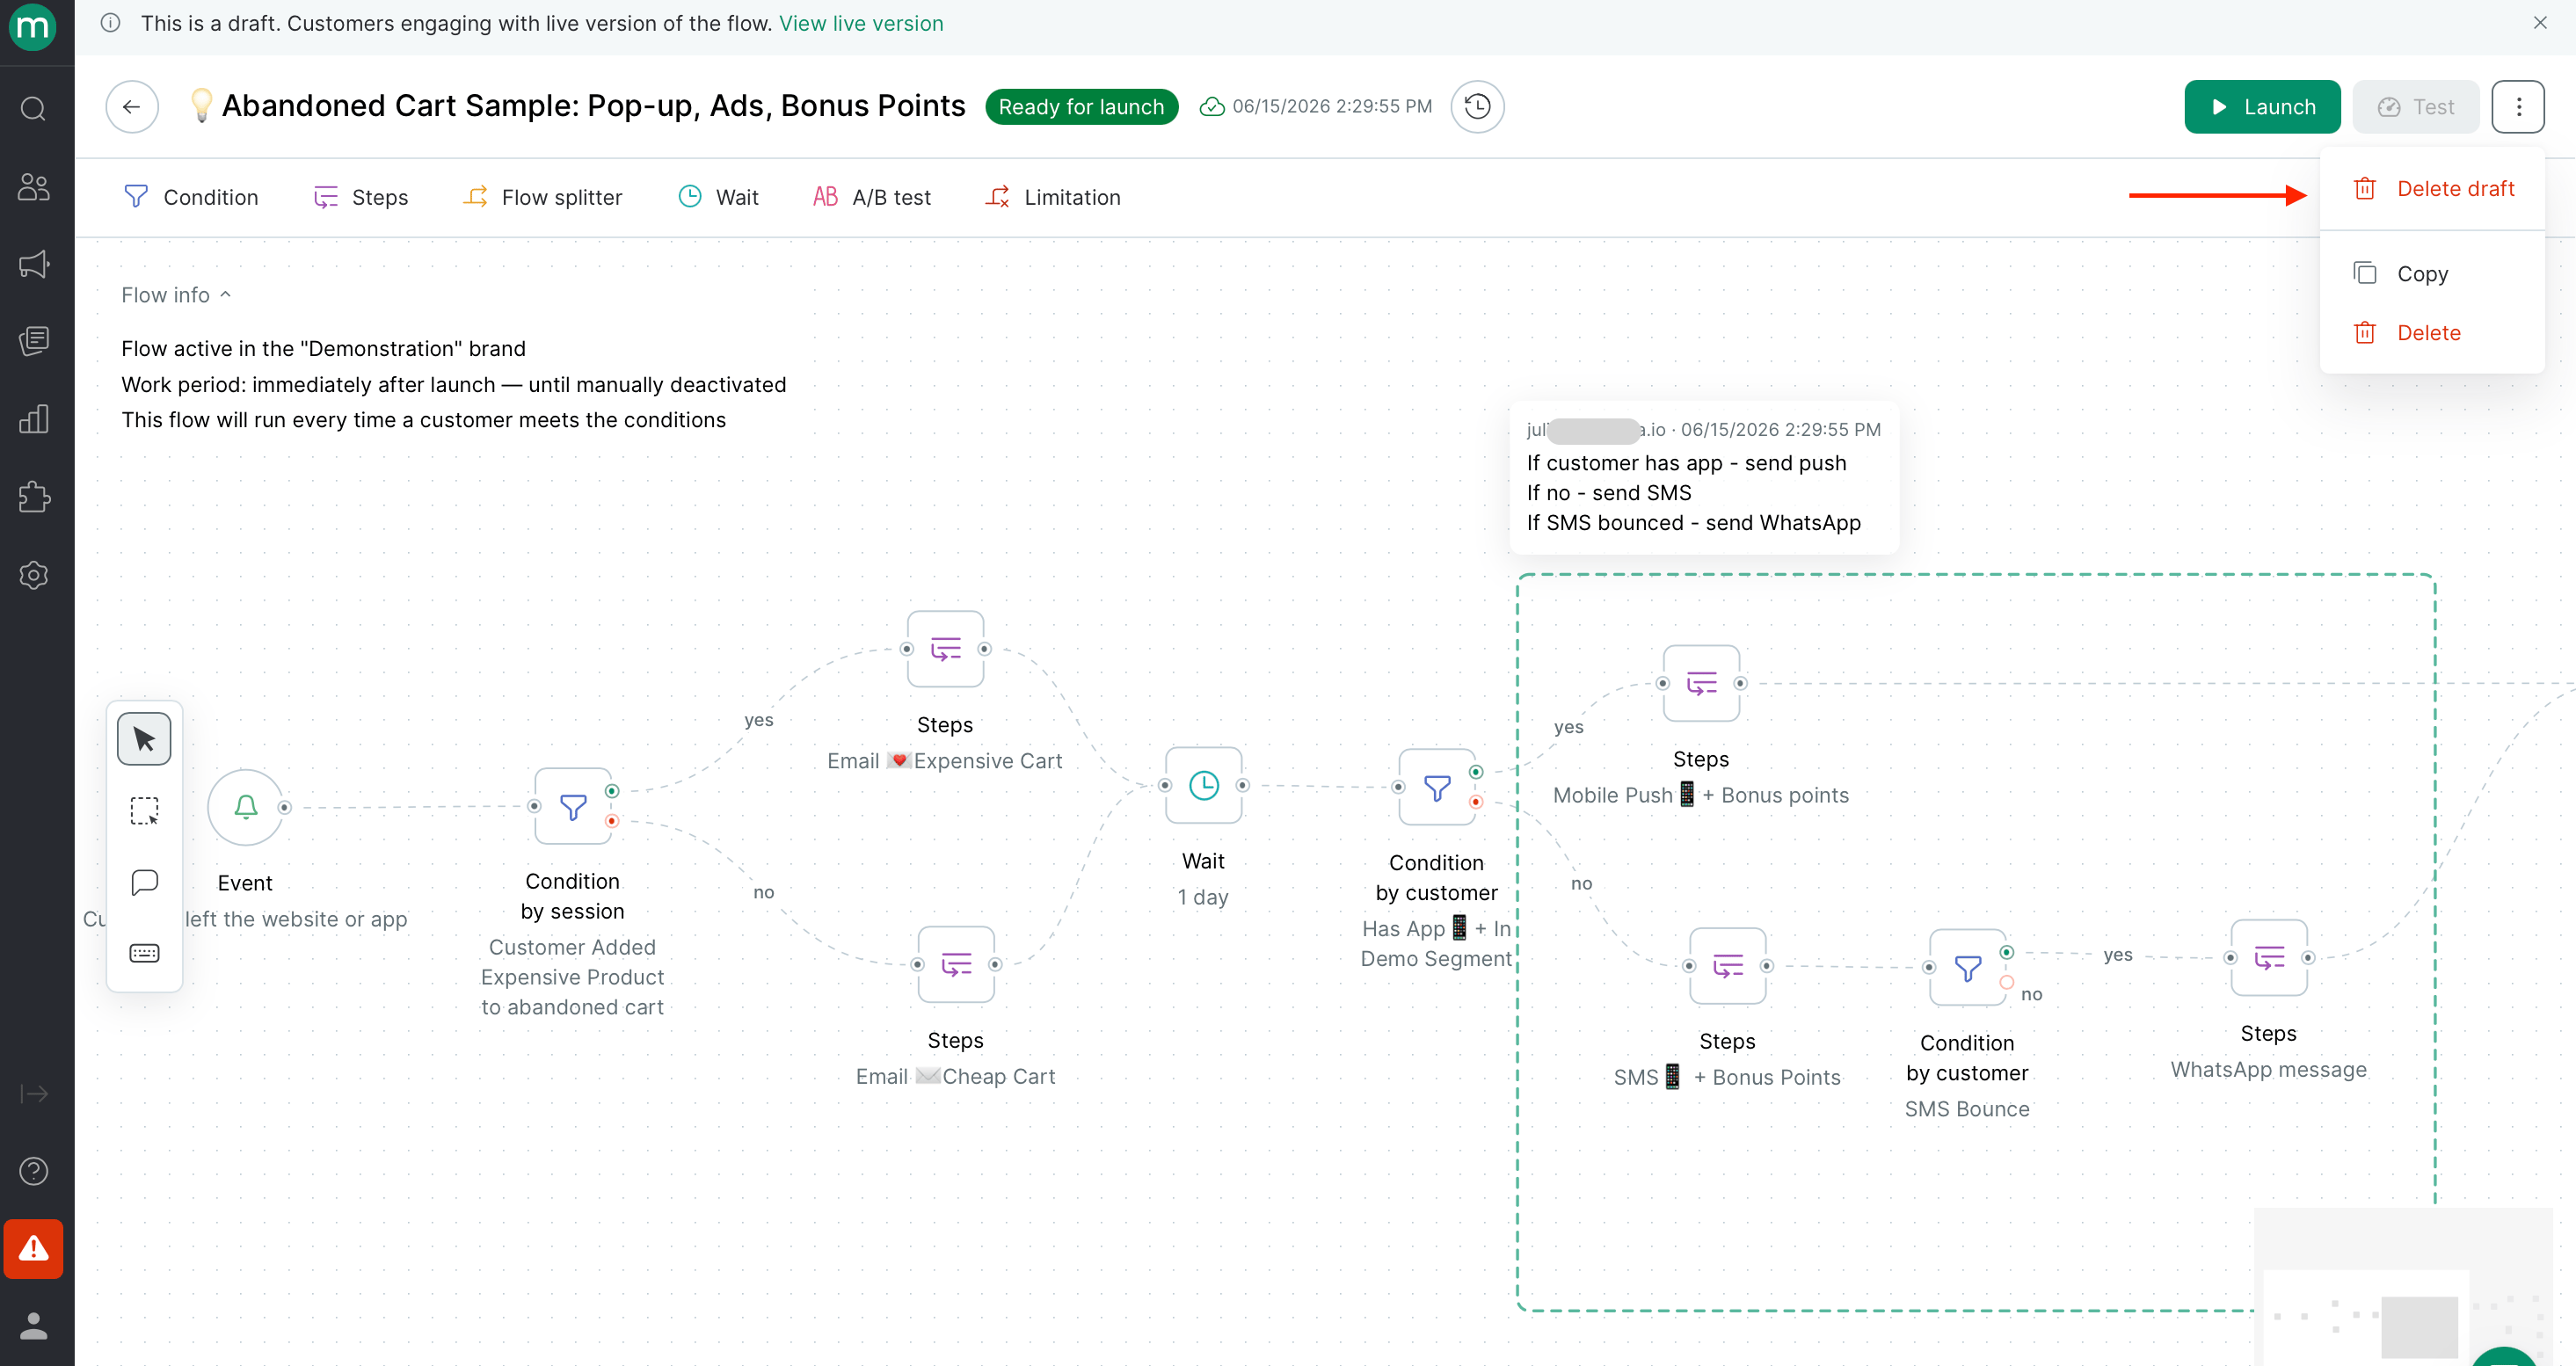
Task: Add a Steps block from toolbar
Action: 361,197
